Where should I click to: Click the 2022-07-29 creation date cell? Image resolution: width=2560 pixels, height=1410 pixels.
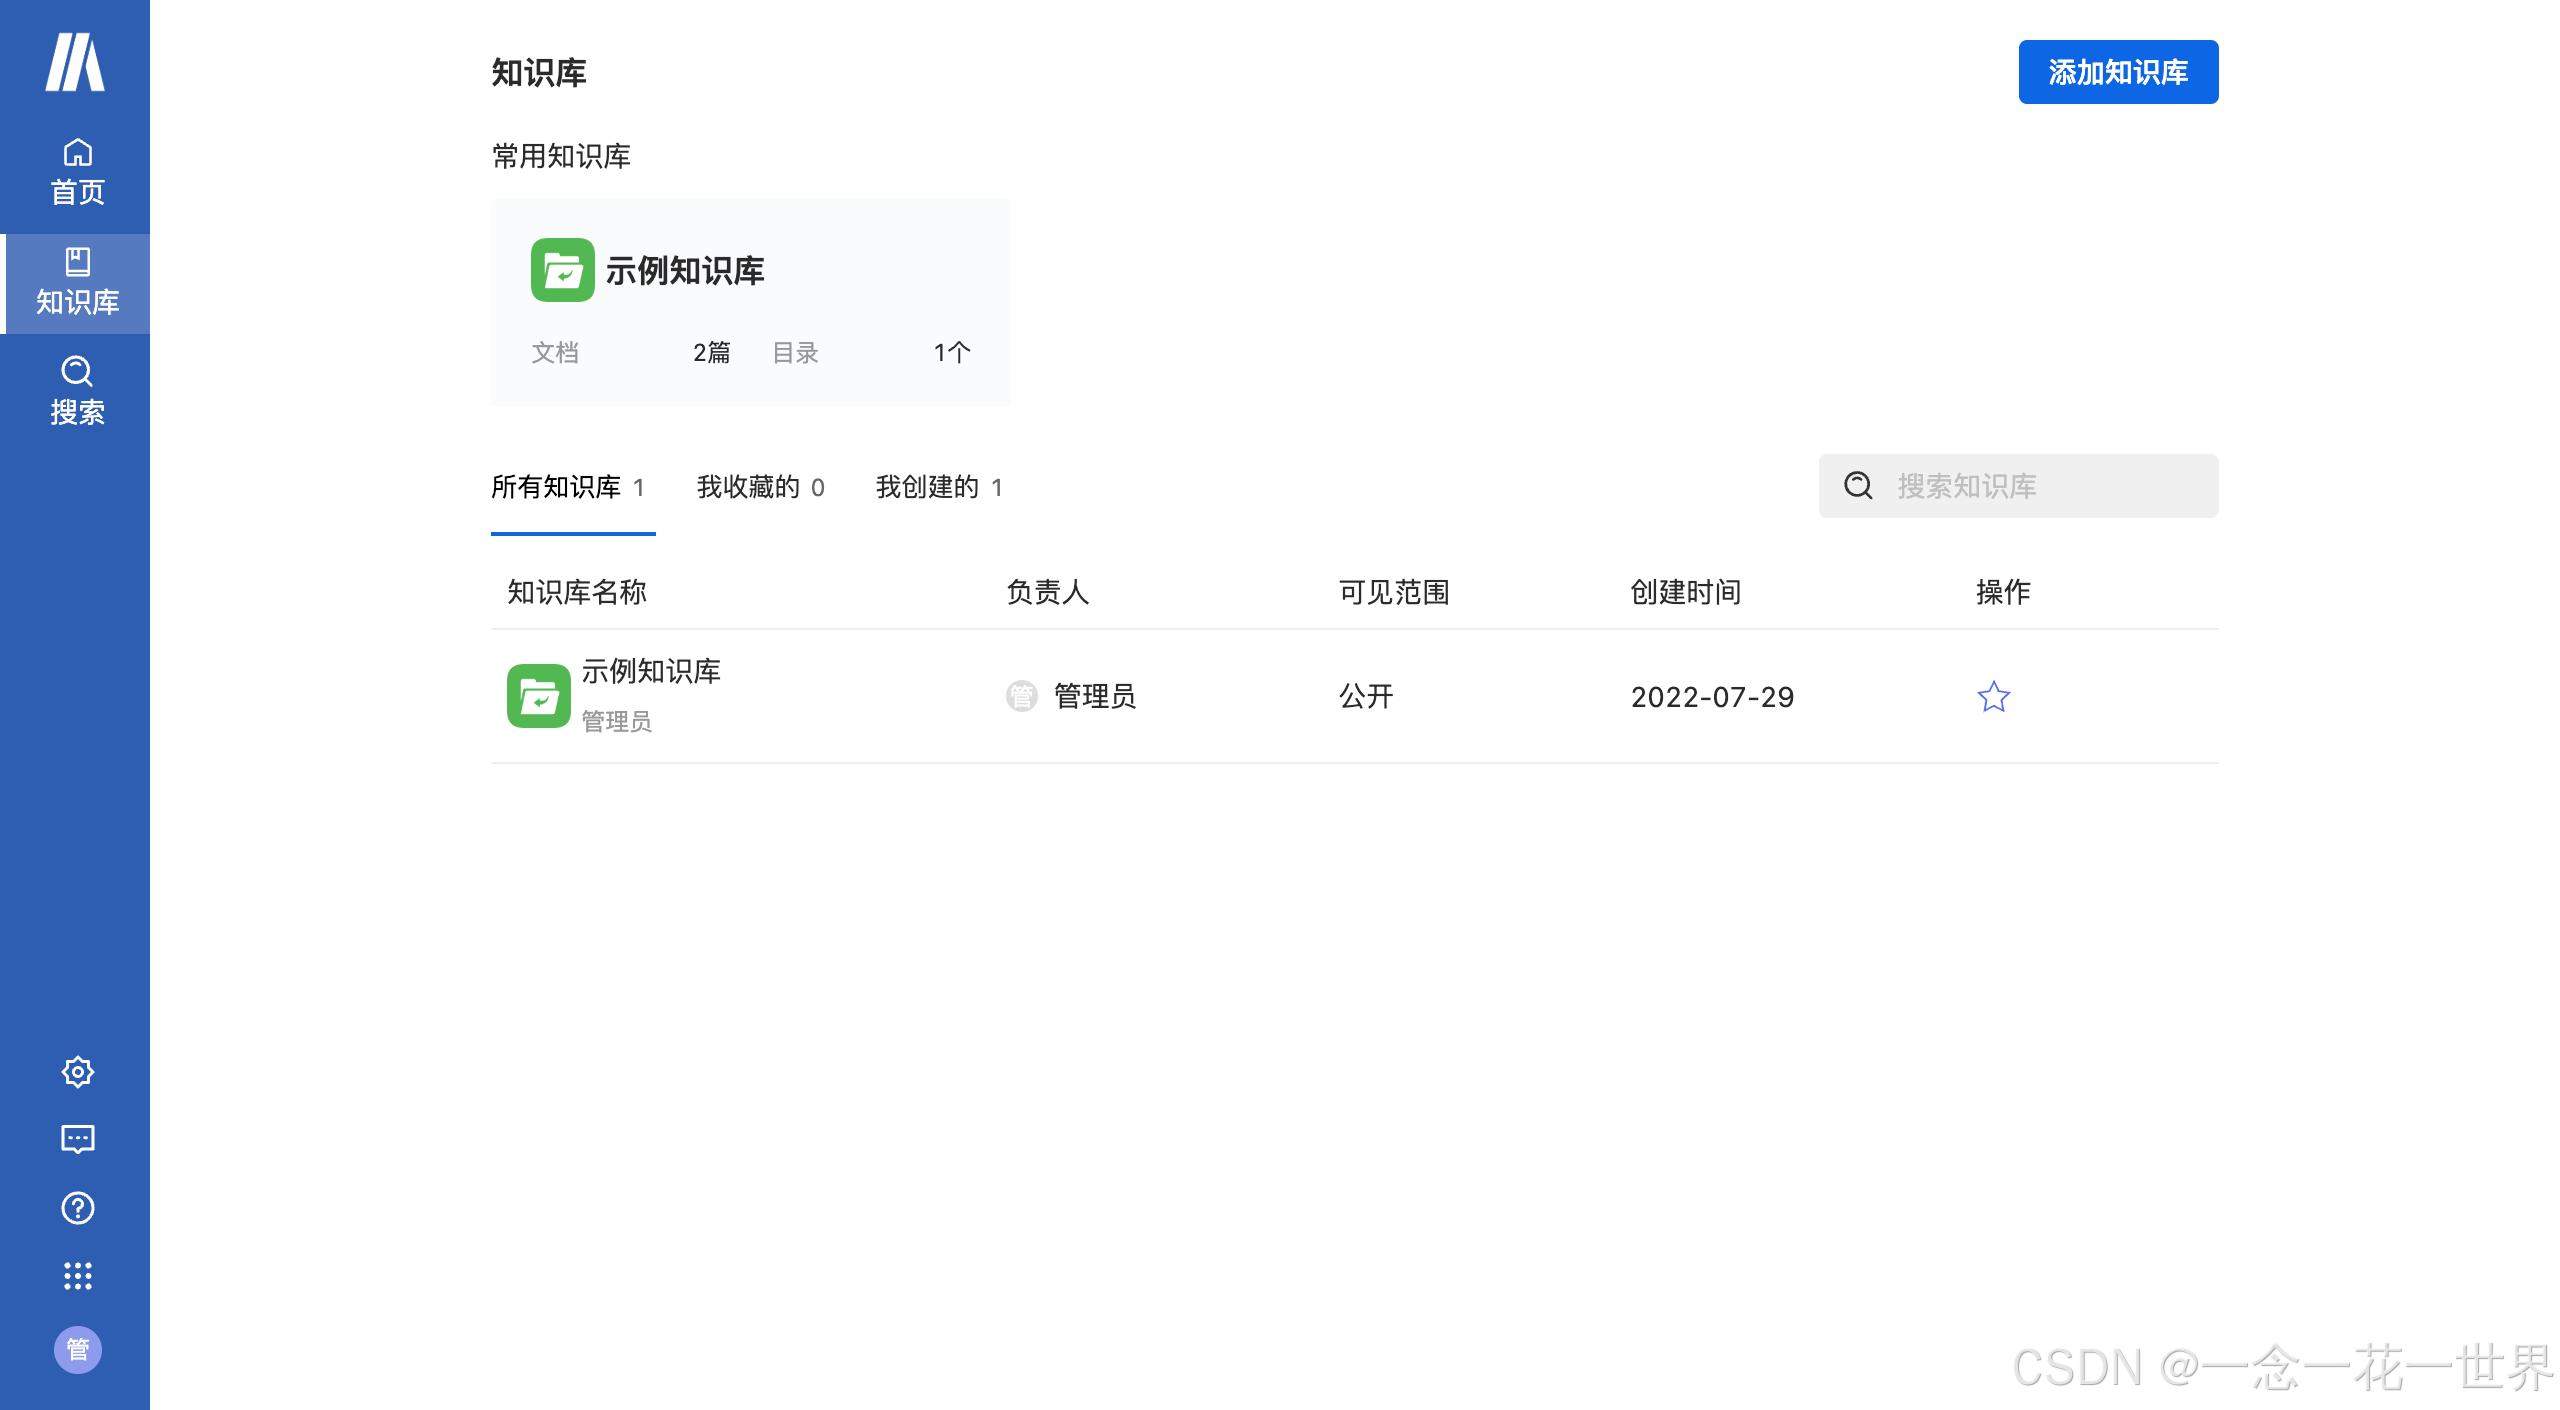pyautogui.click(x=1713, y=697)
